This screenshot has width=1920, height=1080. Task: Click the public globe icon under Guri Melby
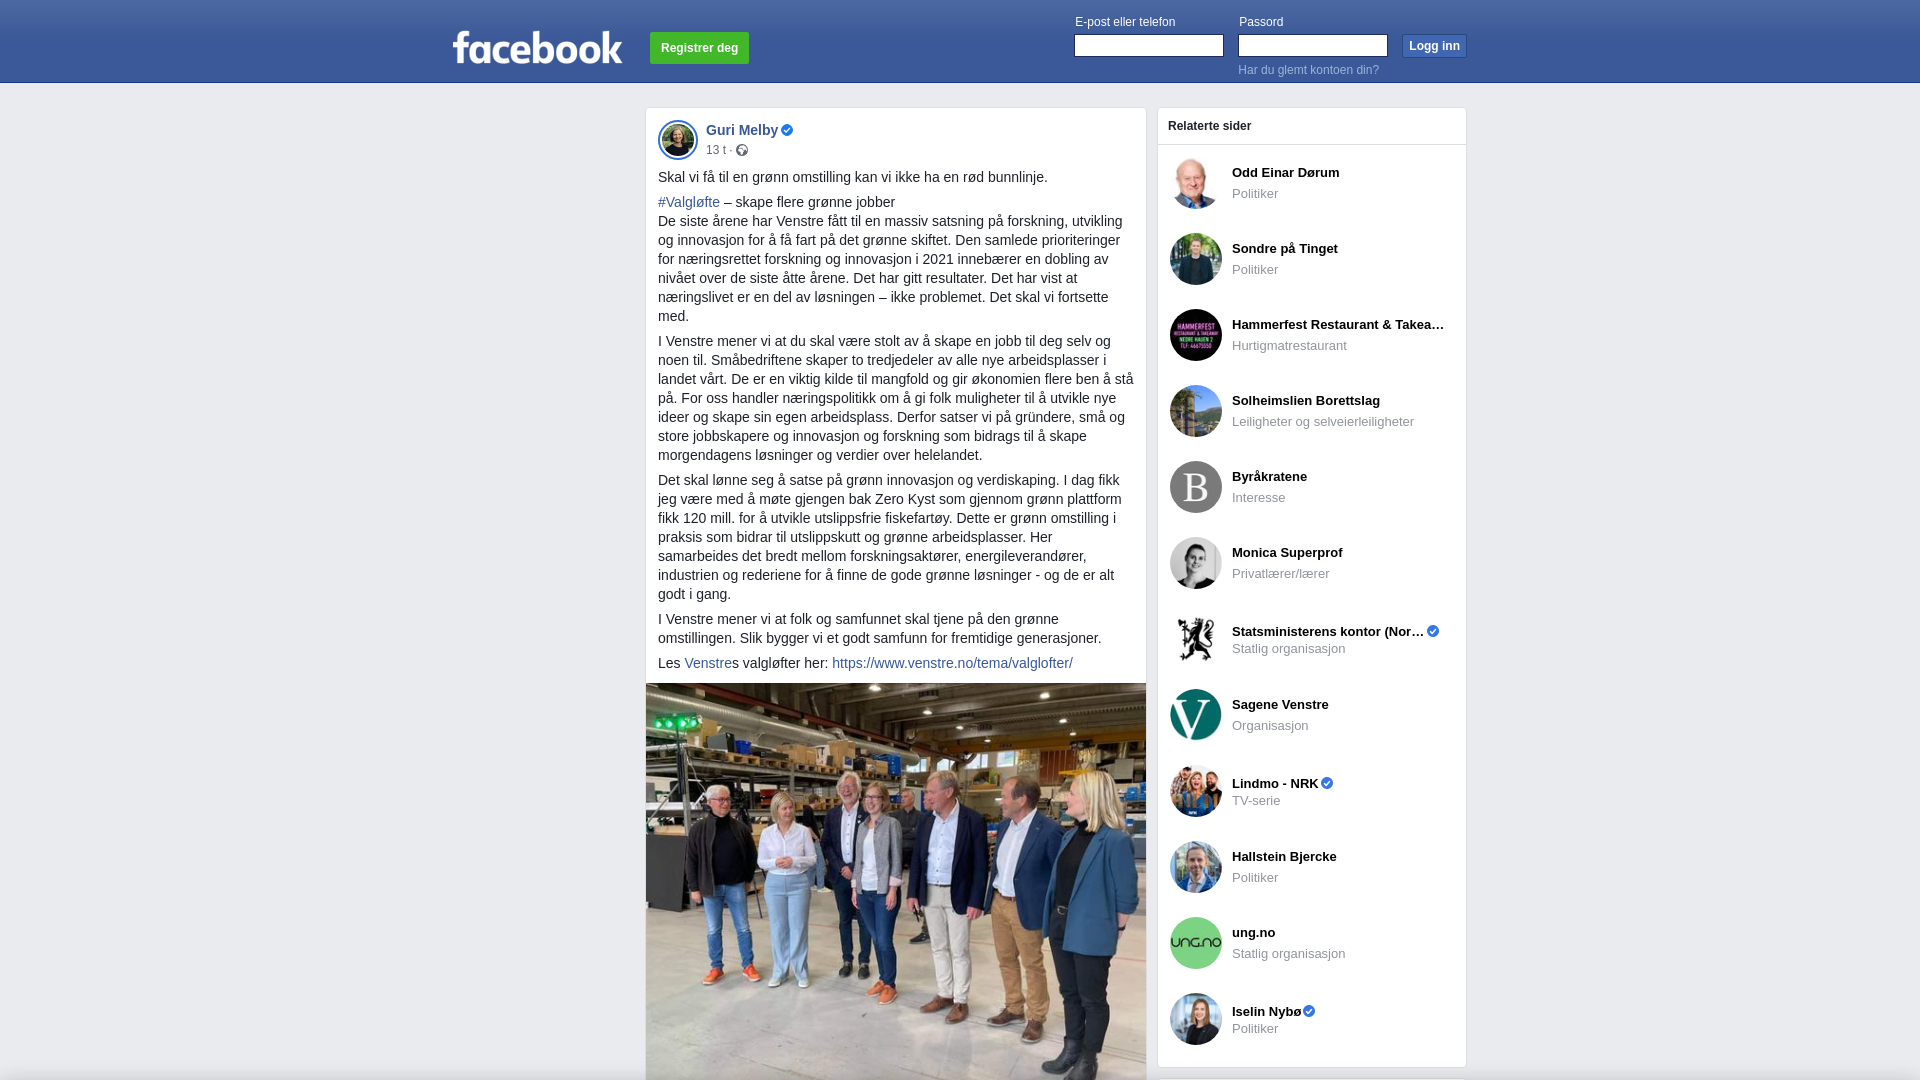click(742, 150)
